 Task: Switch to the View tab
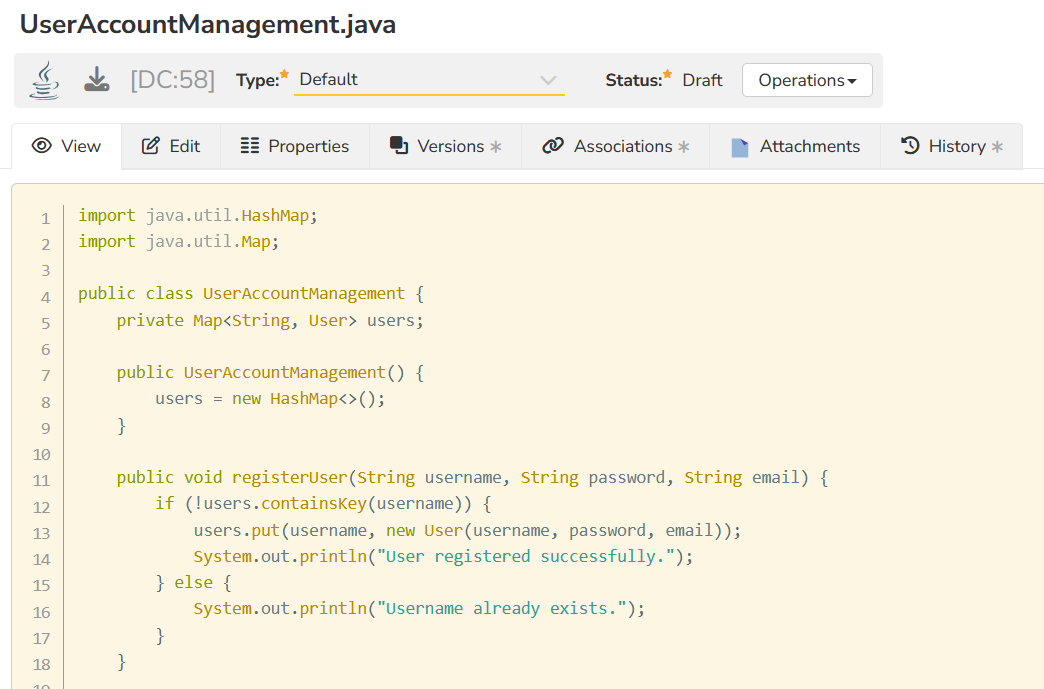point(67,146)
